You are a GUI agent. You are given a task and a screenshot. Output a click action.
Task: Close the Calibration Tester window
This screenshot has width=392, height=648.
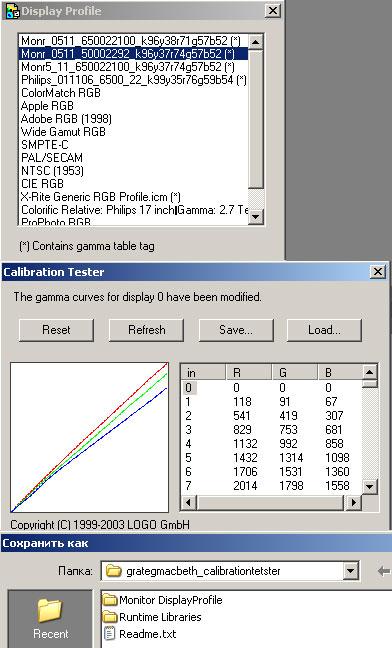tap(378, 272)
